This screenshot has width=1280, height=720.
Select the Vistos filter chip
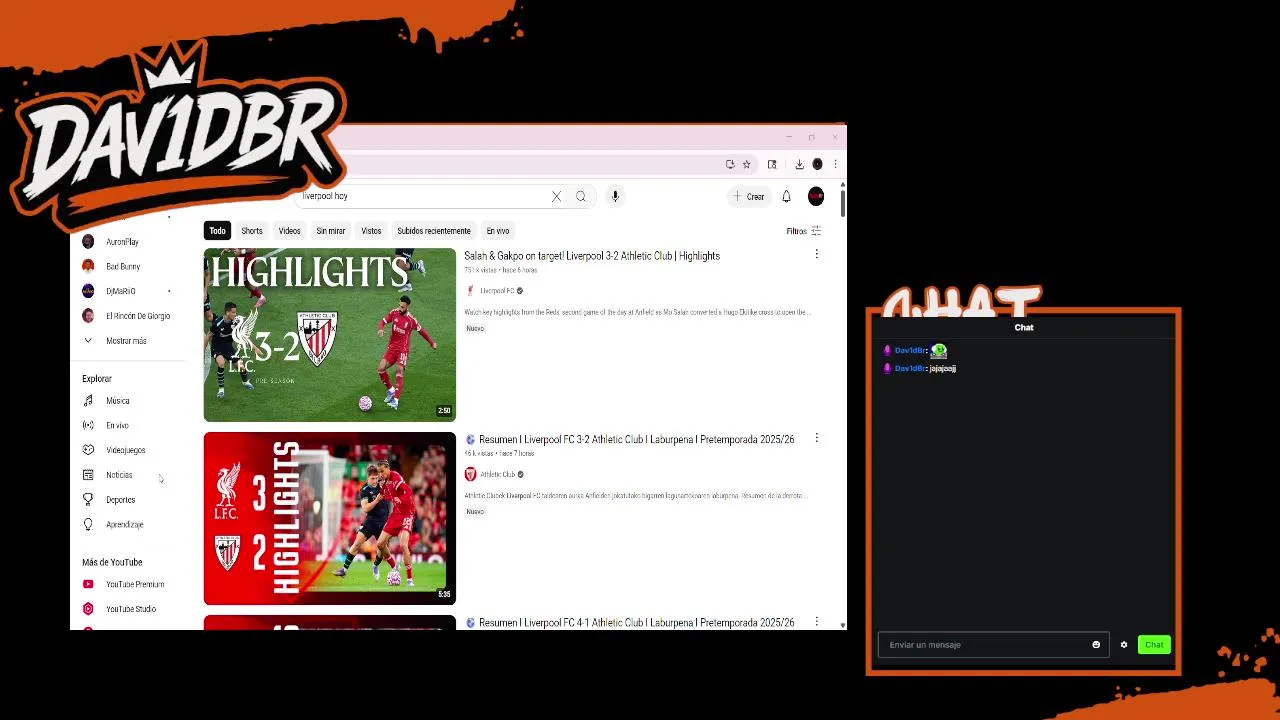(x=371, y=231)
